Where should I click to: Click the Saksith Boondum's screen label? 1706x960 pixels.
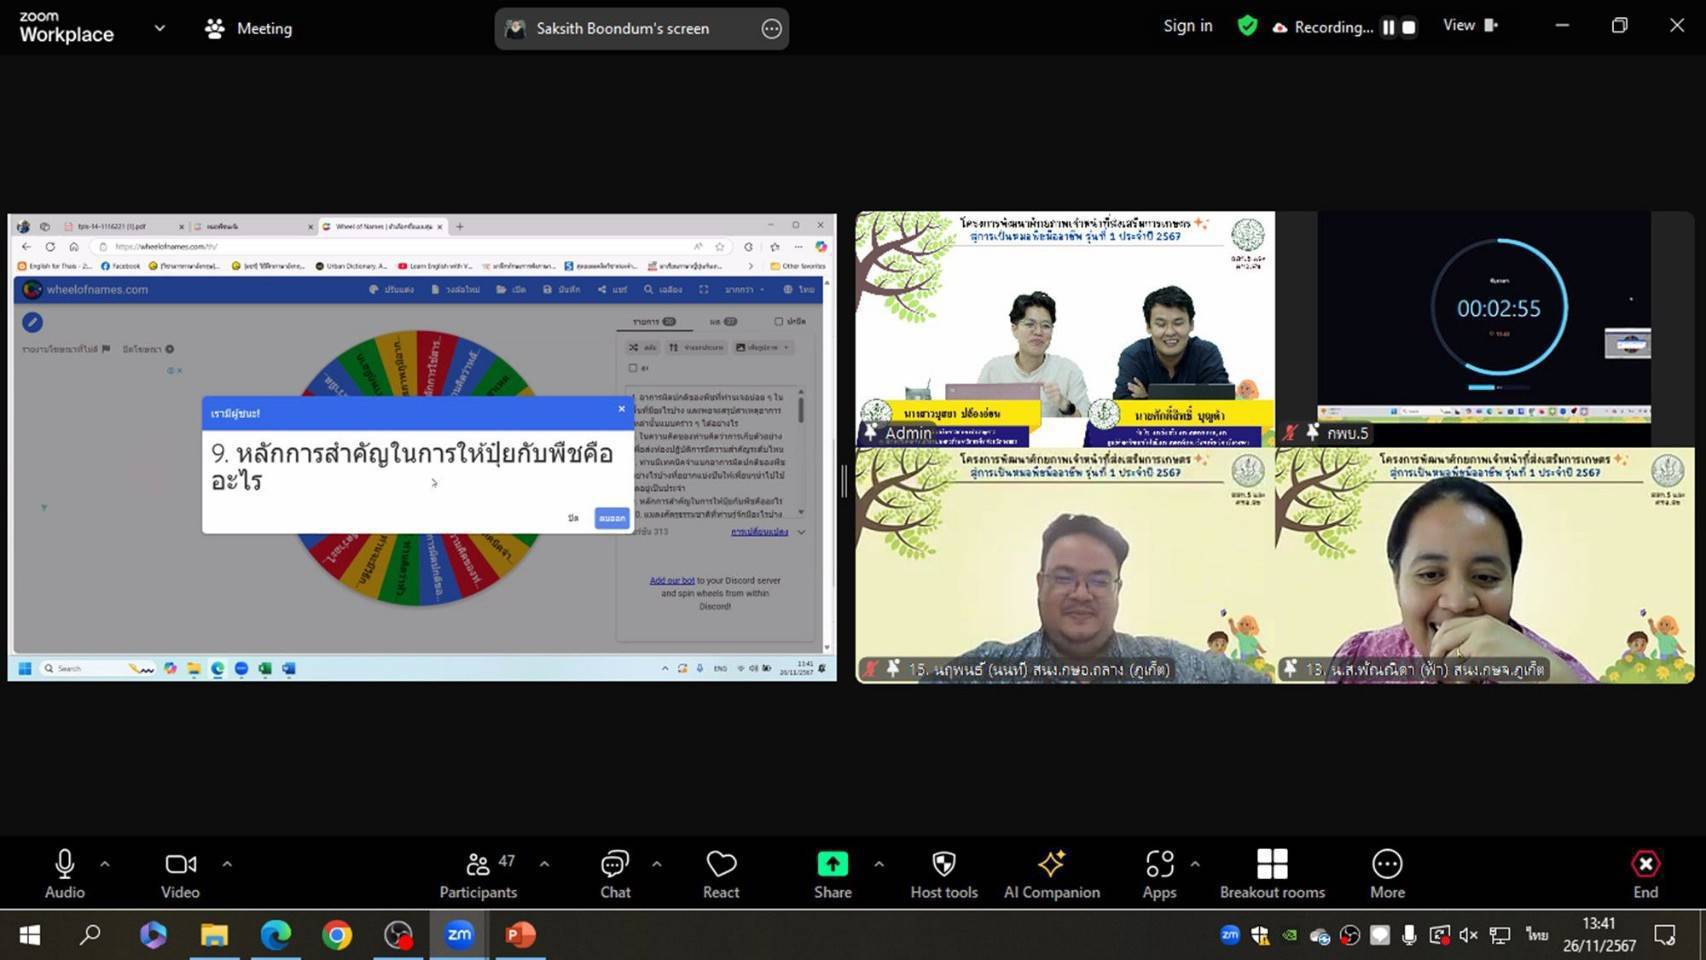coord(622,29)
